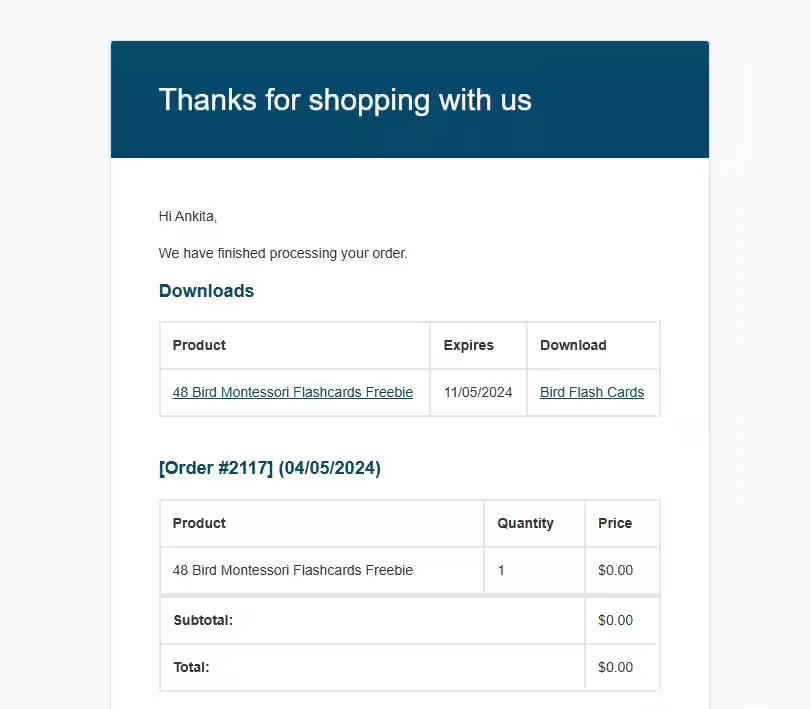The image size is (811, 709).
Task: Open the 48 Bird Montessori Flashcards Freebie link
Action: 293,392
